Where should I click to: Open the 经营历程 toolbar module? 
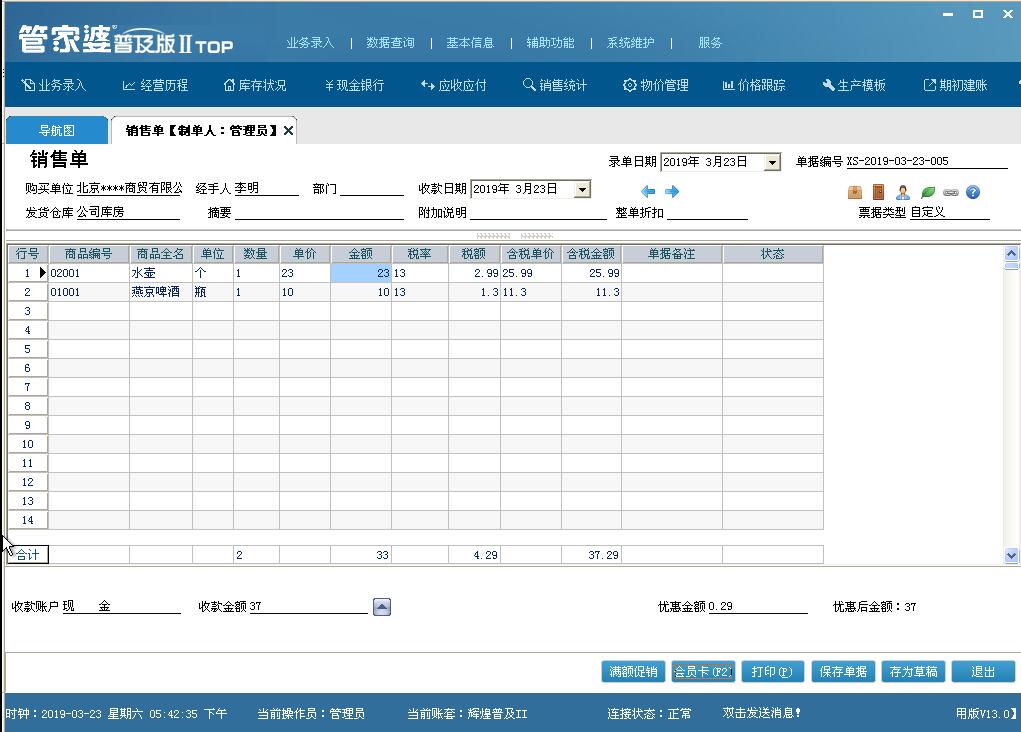click(x=155, y=84)
